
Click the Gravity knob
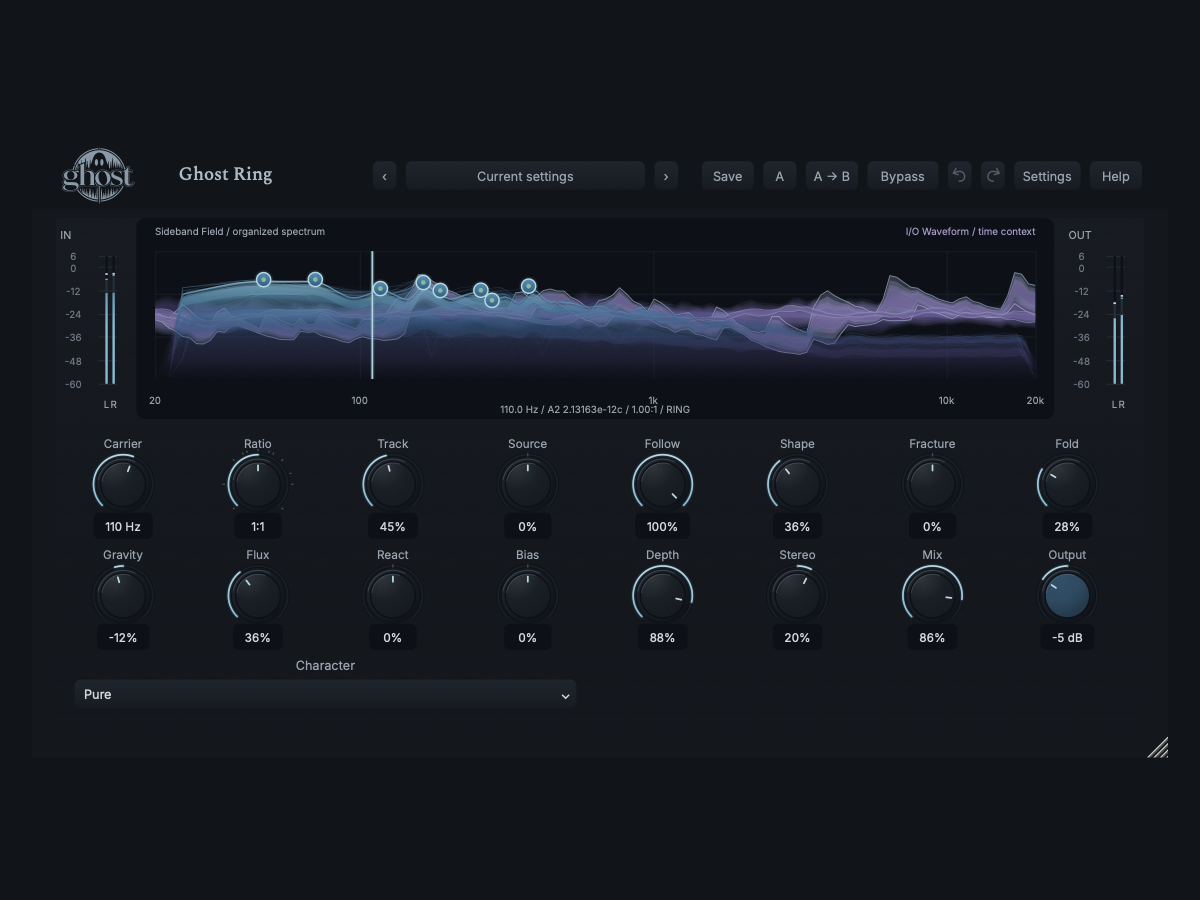(x=123, y=596)
